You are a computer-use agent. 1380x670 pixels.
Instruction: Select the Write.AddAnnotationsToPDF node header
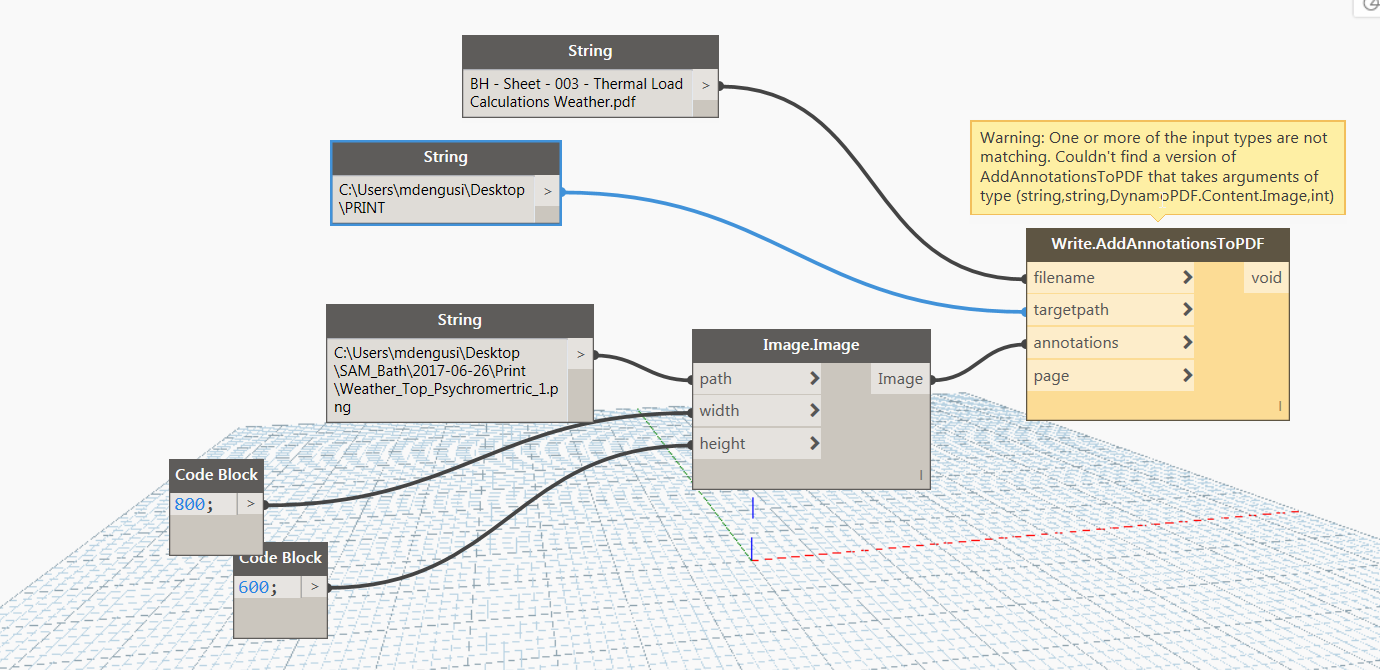[1157, 243]
